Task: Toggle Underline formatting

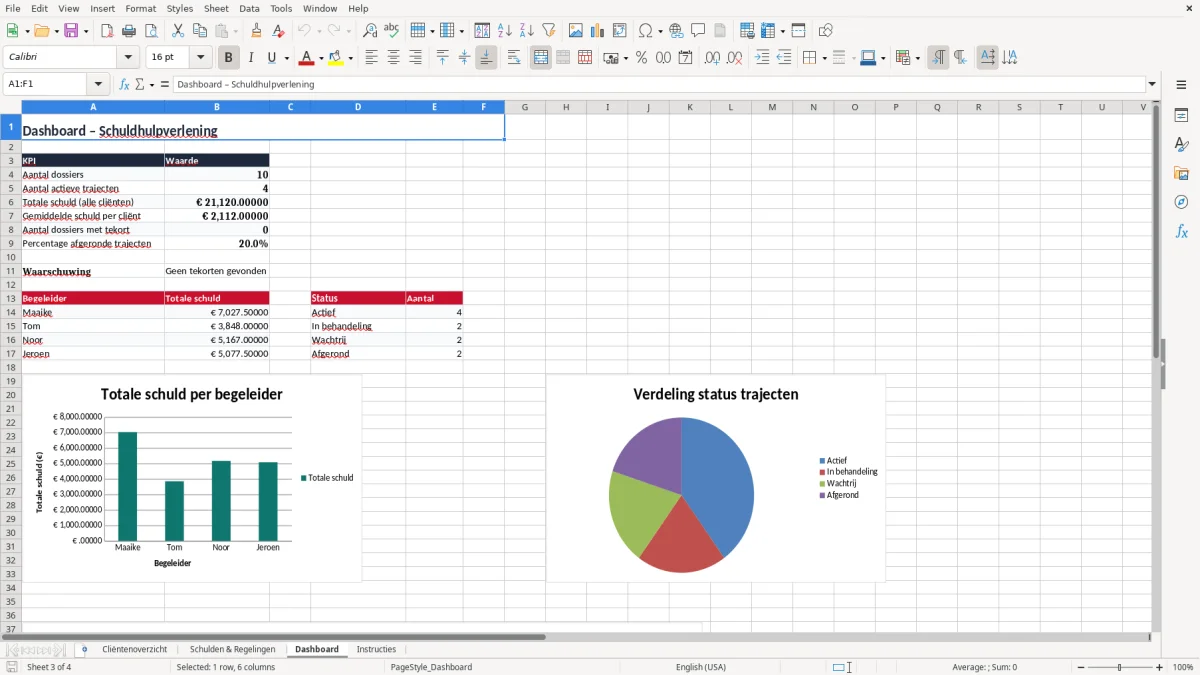Action: (272, 58)
